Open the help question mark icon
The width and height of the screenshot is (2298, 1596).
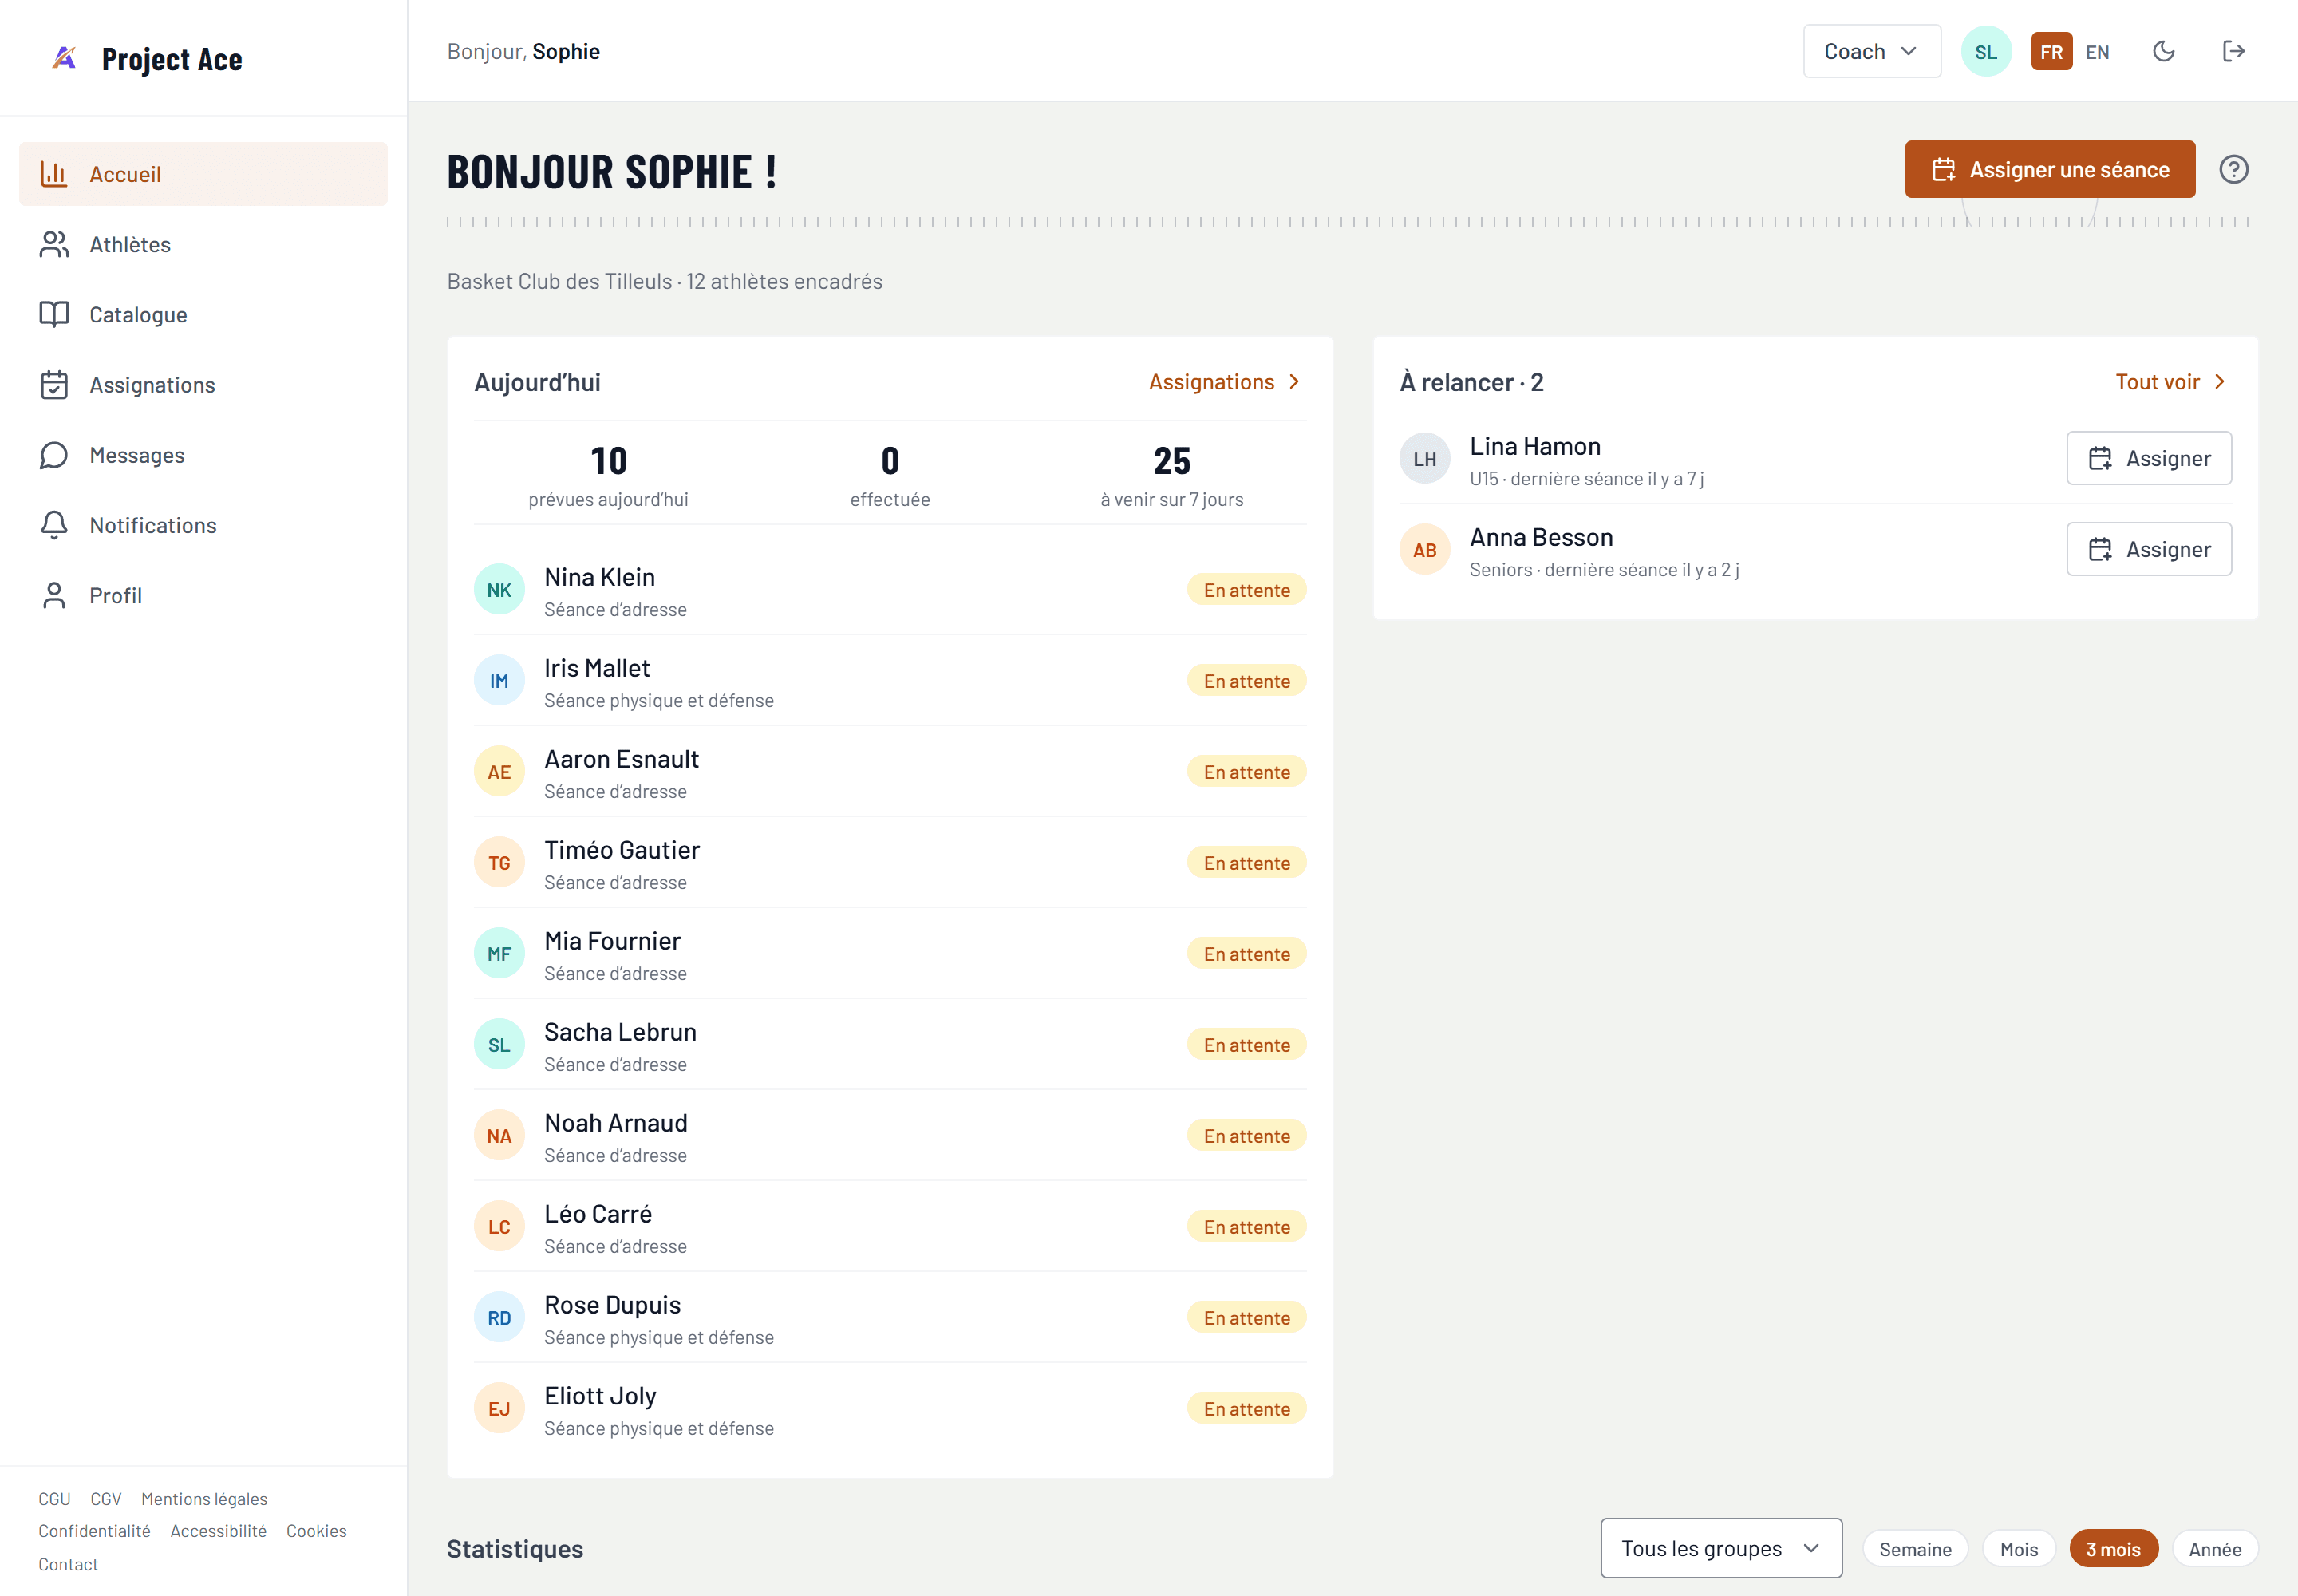pyautogui.click(x=2233, y=169)
